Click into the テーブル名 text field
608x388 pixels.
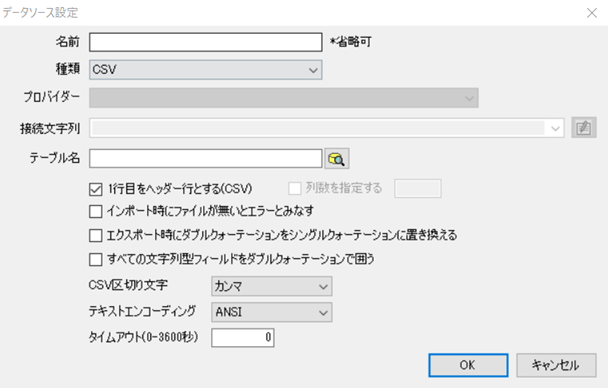[206, 159]
